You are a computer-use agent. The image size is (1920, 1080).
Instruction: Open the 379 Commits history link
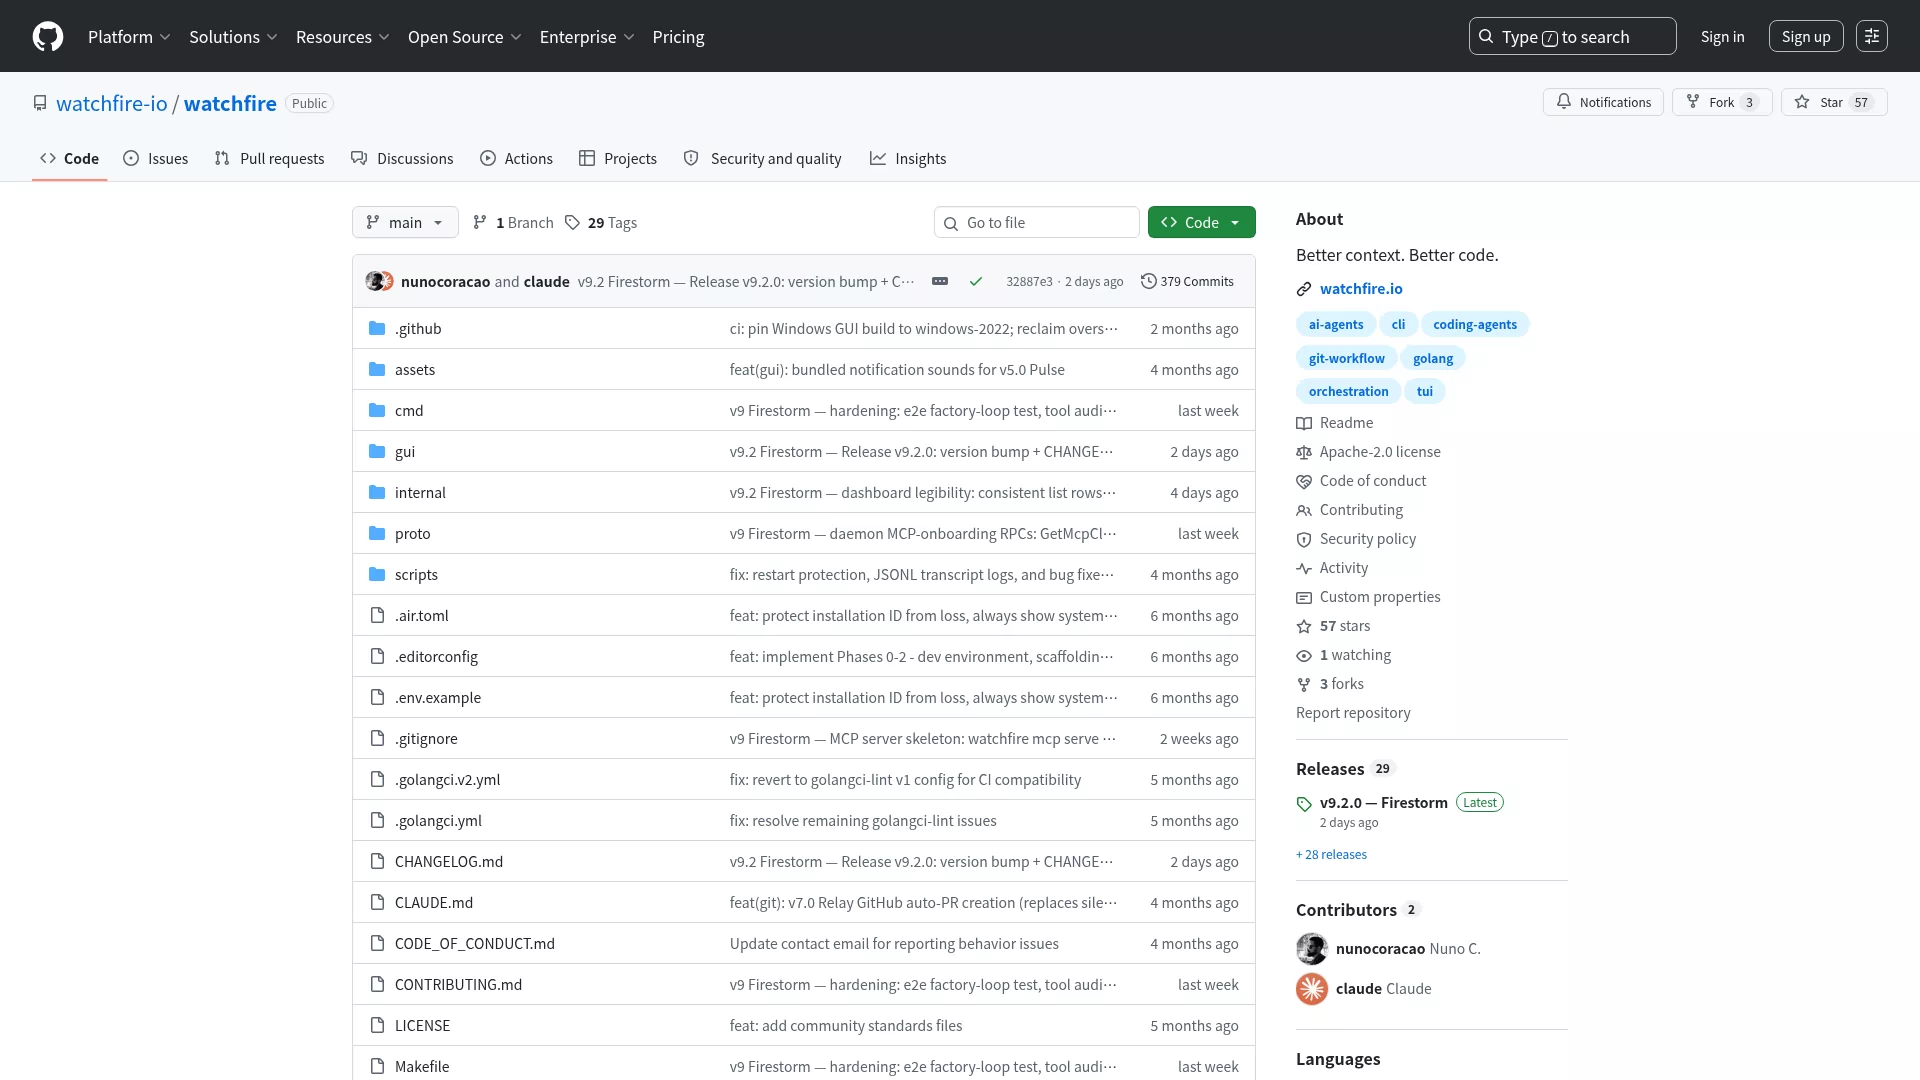tap(1187, 282)
